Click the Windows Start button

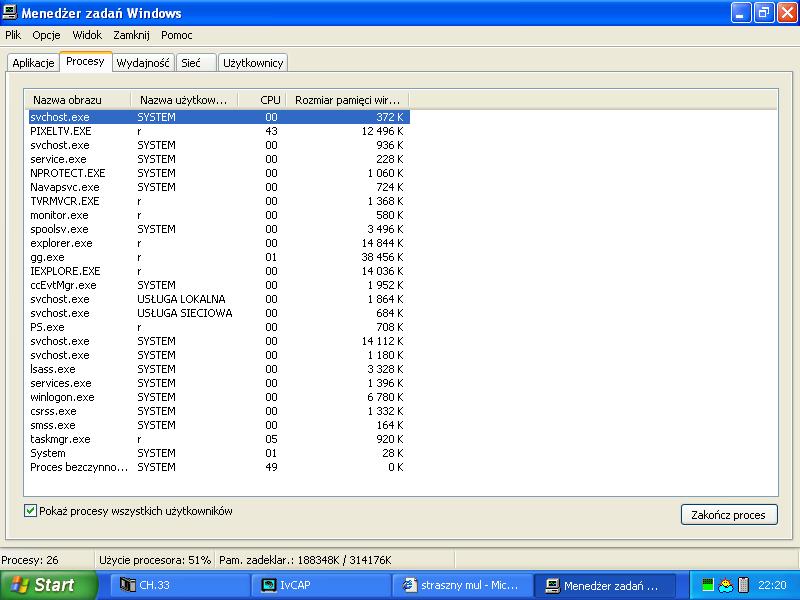pos(48,585)
